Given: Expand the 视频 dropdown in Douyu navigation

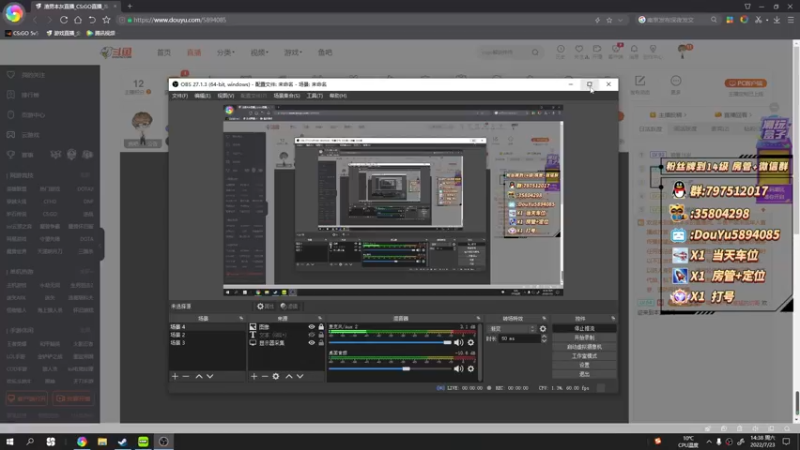Looking at the screenshot, I should (259, 52).
